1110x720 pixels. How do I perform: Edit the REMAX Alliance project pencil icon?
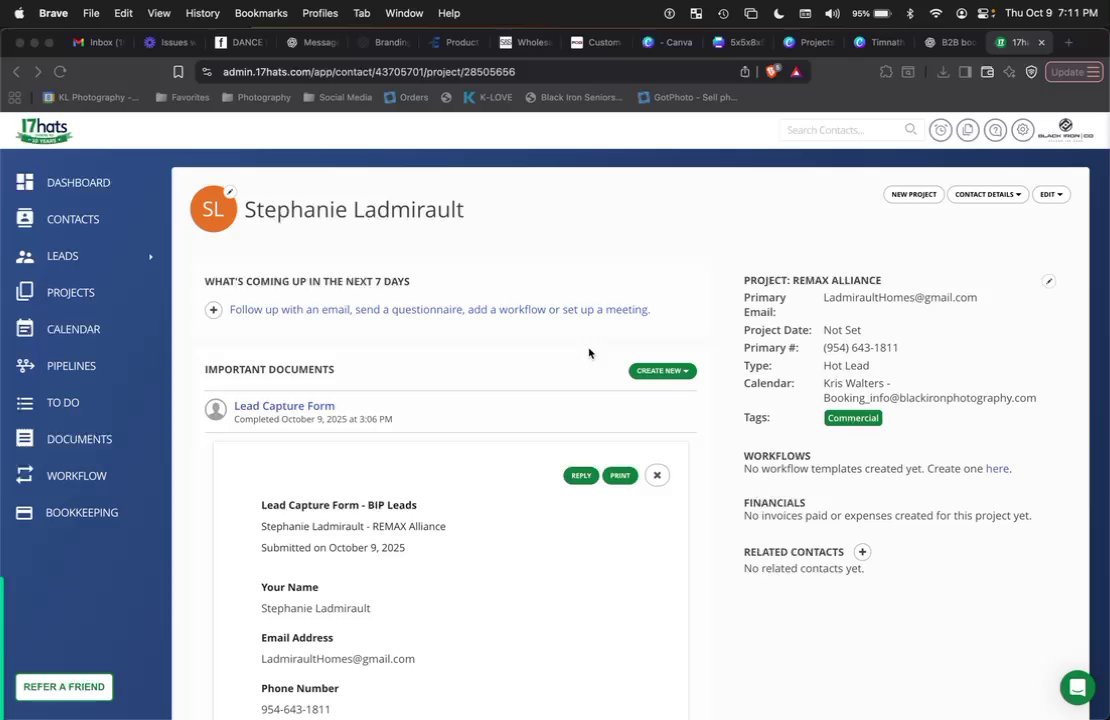pos(1048,281)
